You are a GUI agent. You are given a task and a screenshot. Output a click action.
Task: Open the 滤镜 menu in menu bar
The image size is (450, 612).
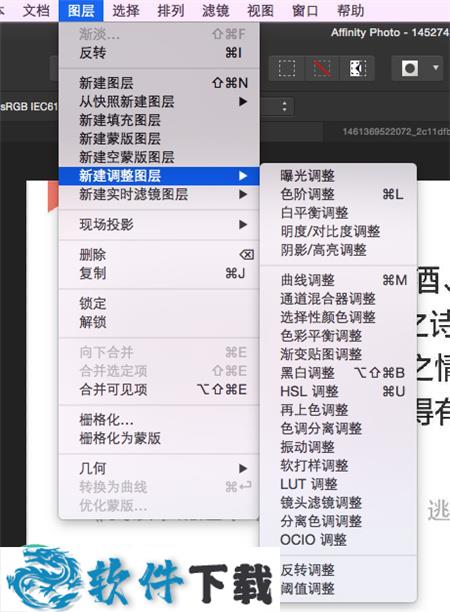(x=215, y=11)
